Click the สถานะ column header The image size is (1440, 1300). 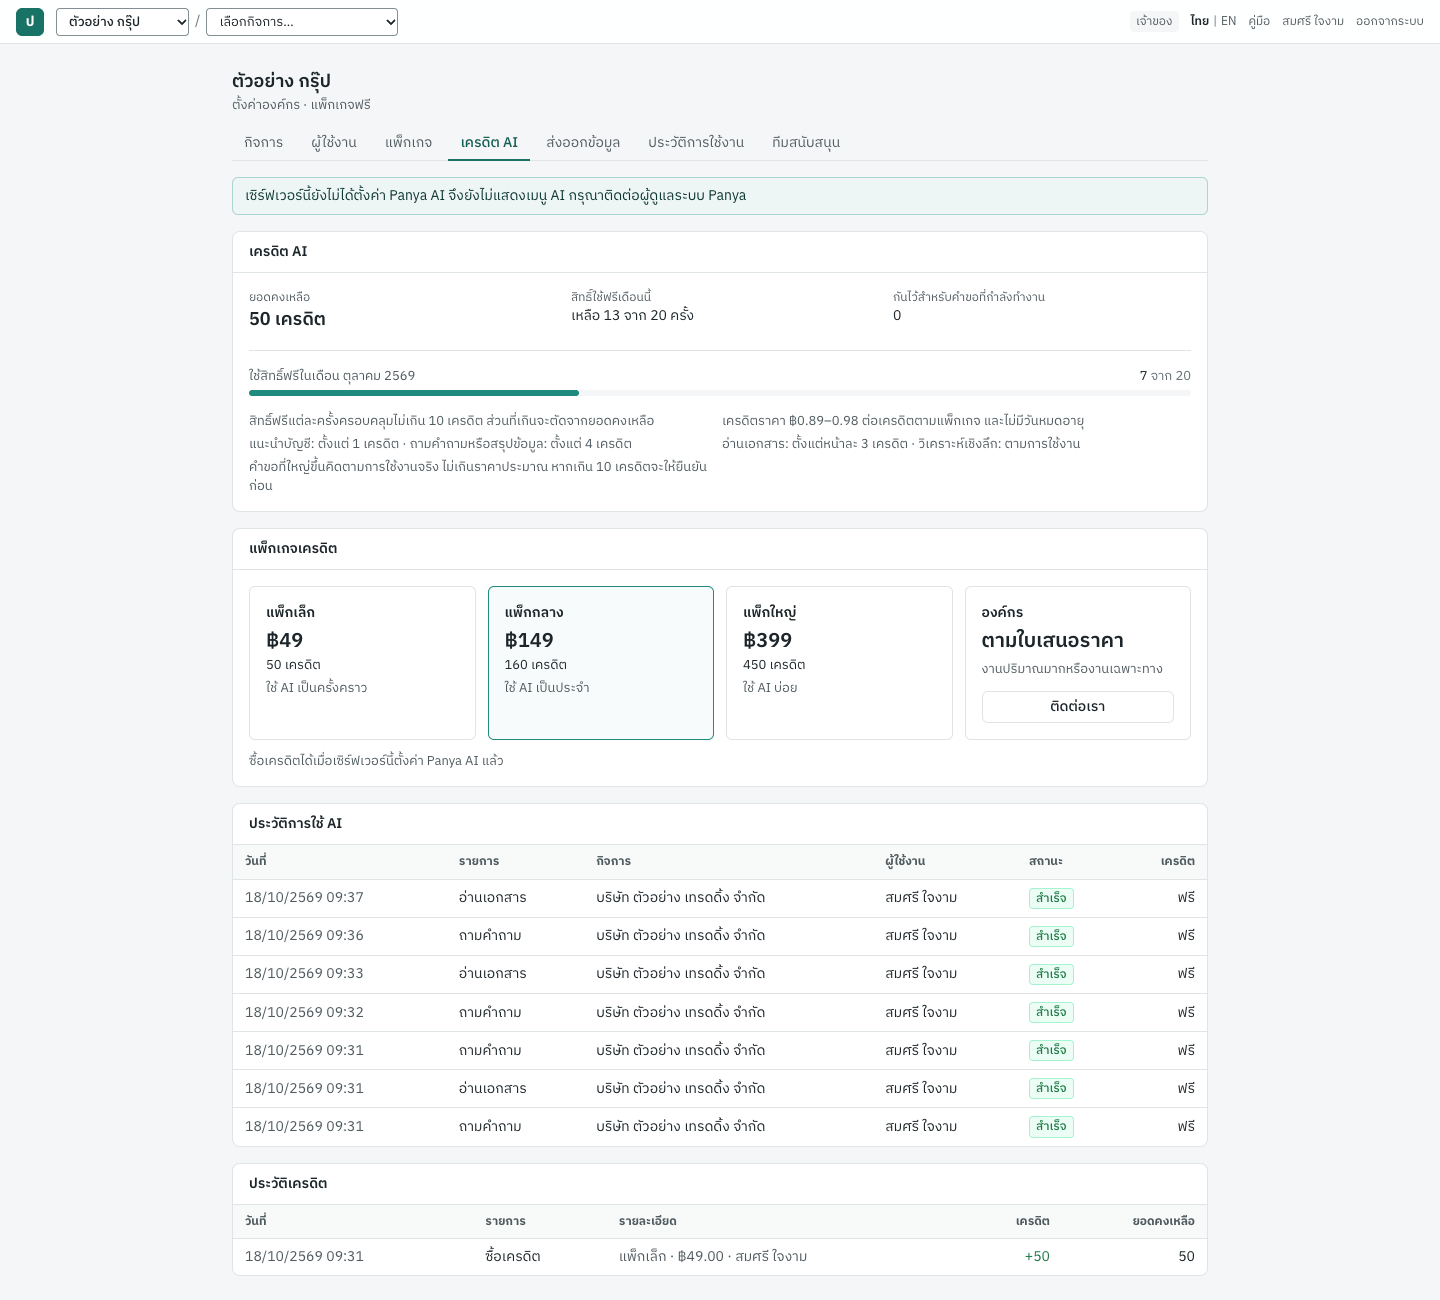1046,861
